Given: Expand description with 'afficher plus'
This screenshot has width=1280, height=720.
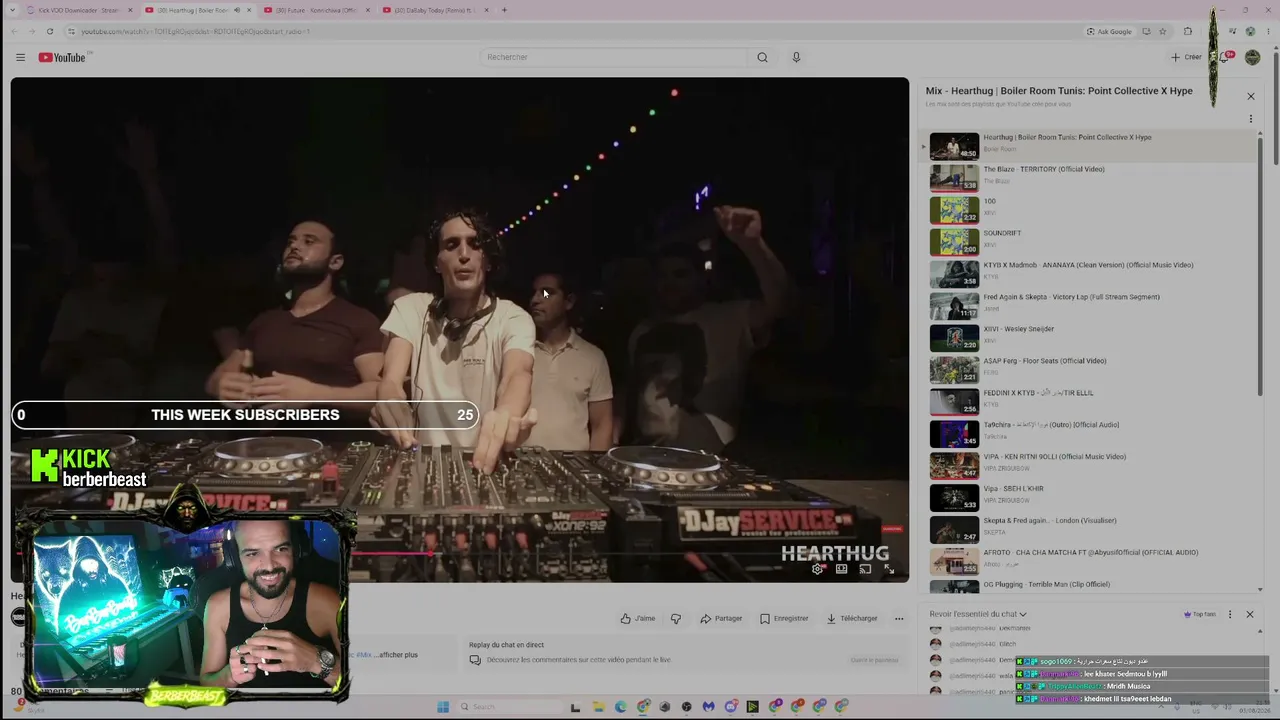Looking at the screenshot, I should (x=398, y=655).
